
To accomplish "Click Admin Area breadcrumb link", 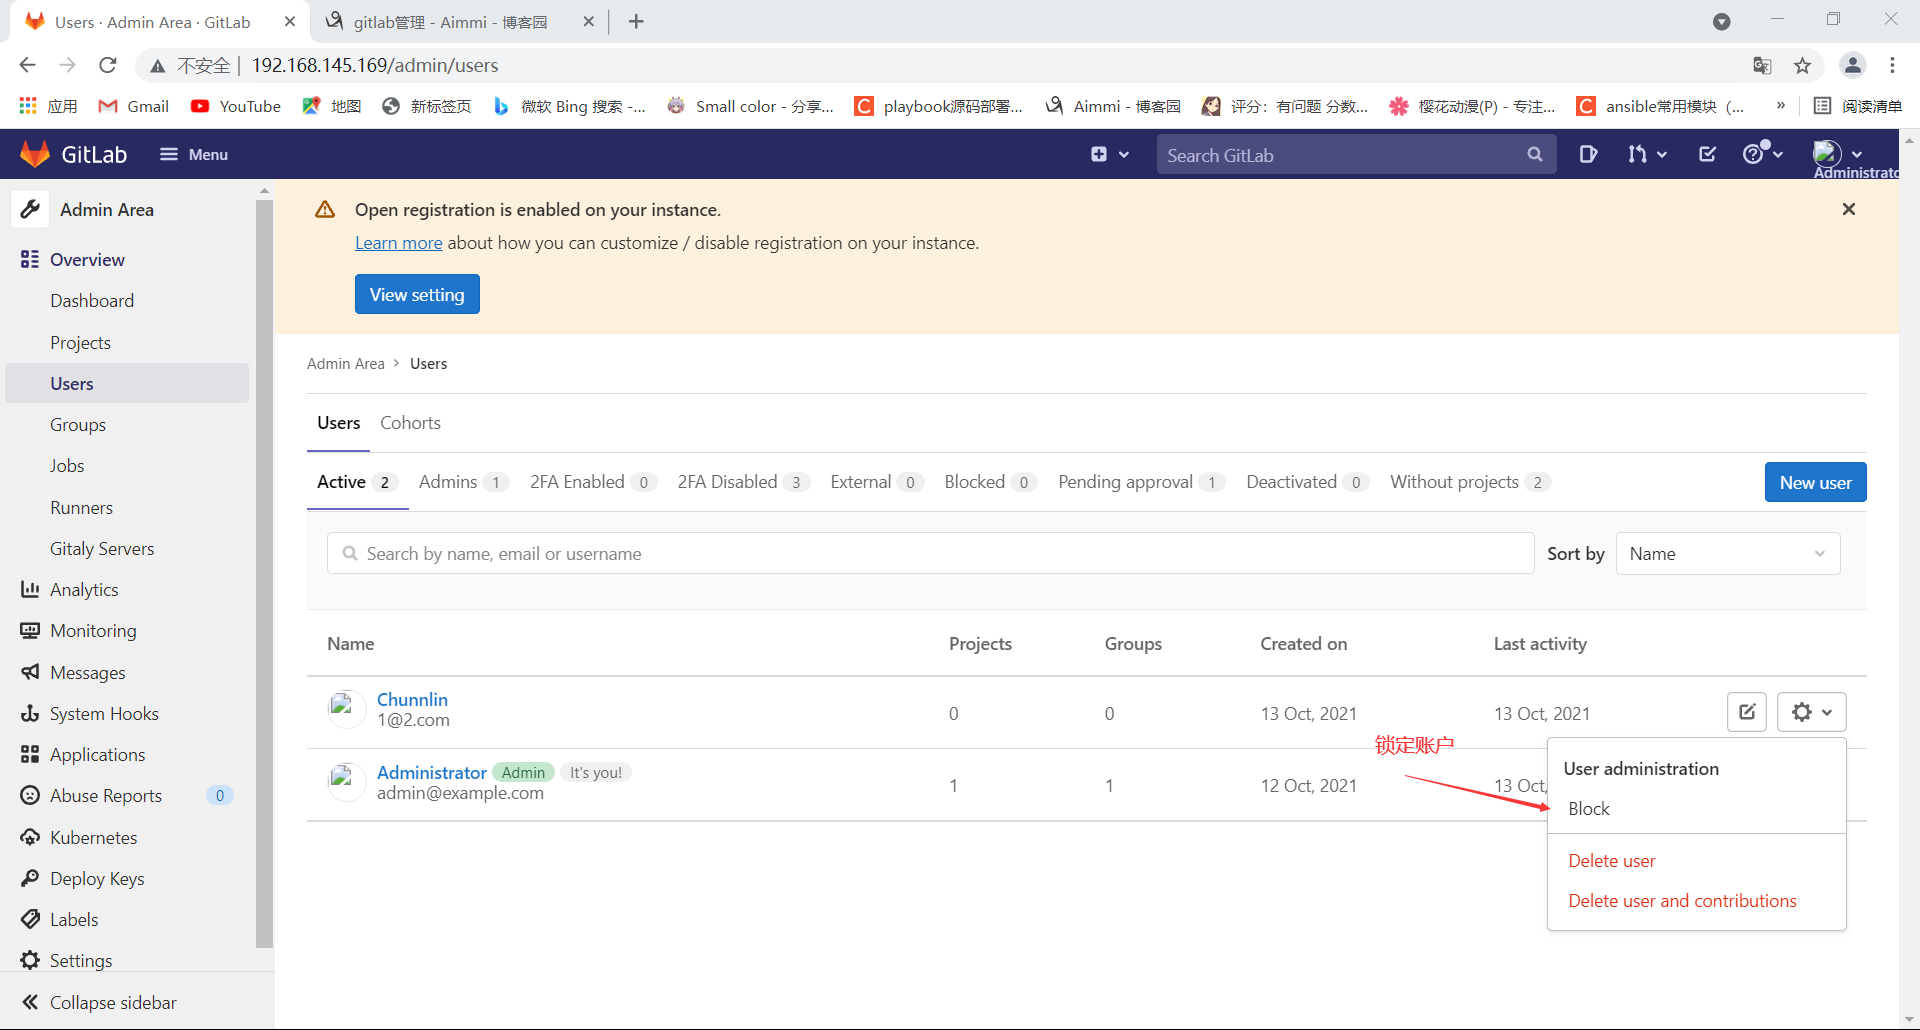I will point(346,364).
